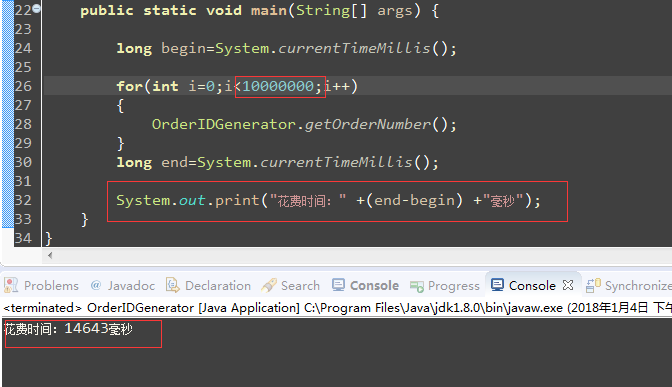This screenshot has height=387, width=672.
Task: Click the loop limit 10000000 in the code
Action: [278, 86]
